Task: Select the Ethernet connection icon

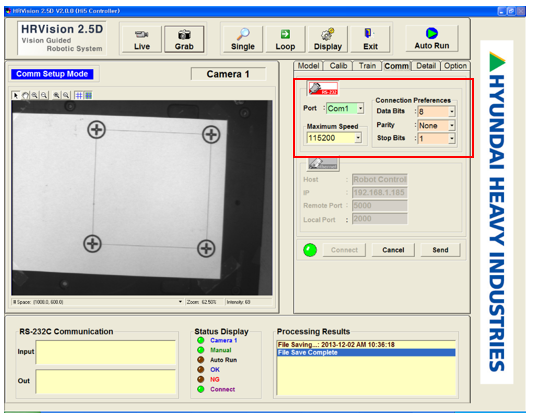Action: [323, 164]
